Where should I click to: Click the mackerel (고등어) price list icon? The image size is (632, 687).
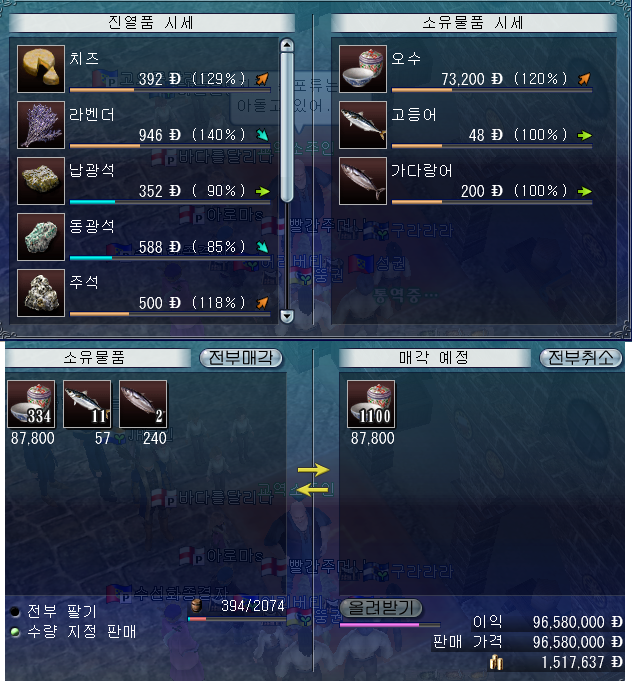pos(363,125)
